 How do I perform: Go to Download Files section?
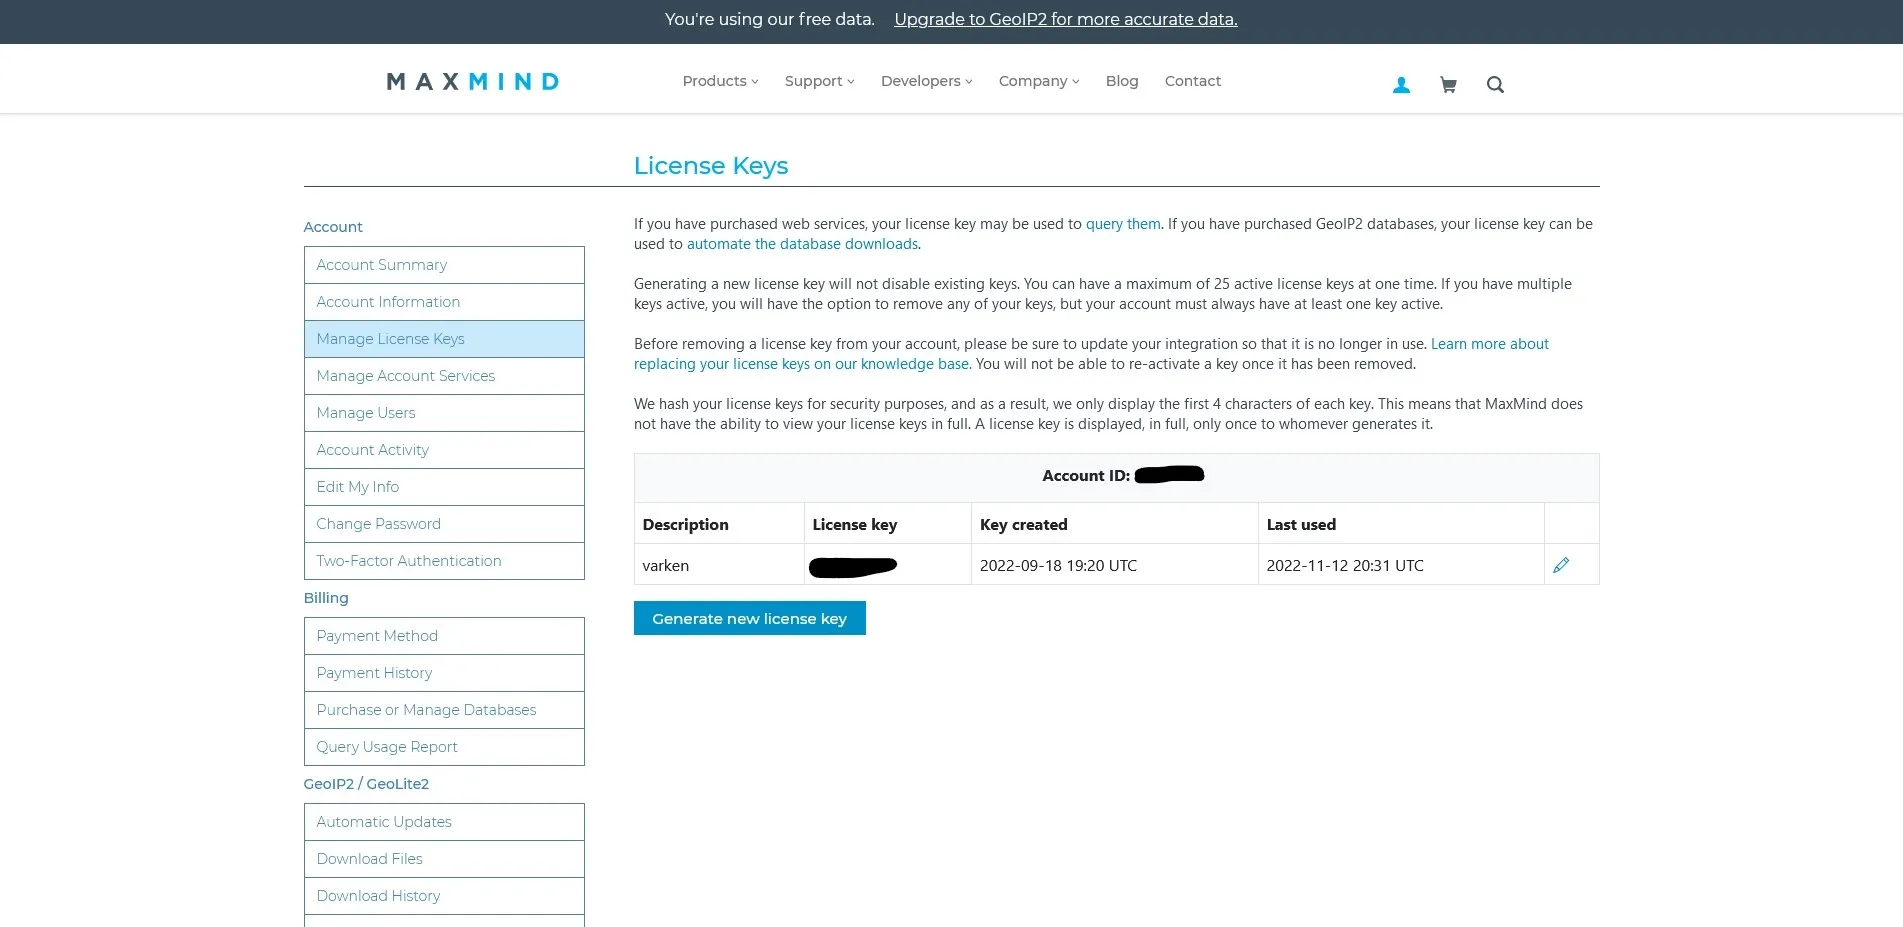click(369, 858)
